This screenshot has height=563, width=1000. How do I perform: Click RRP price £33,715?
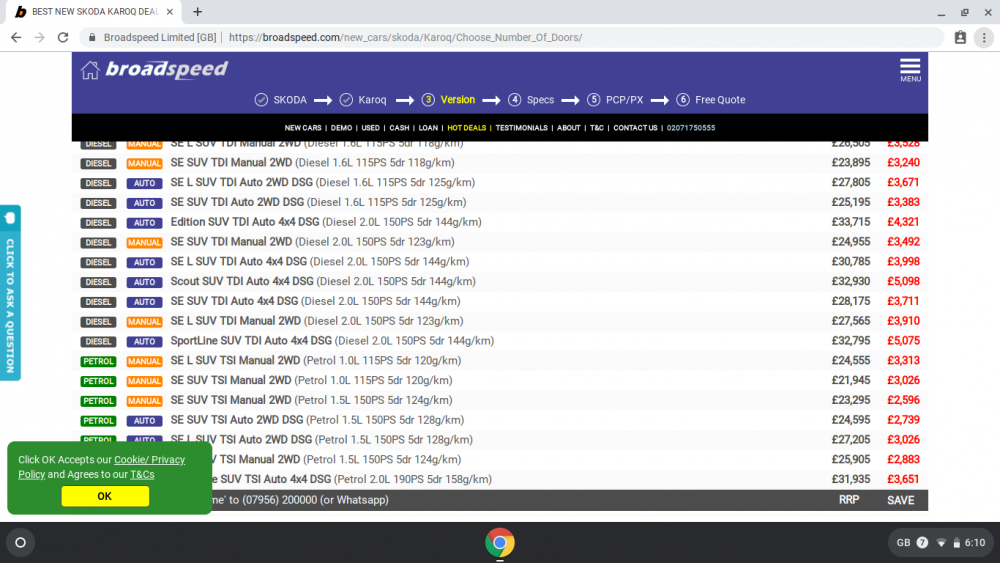(851, 223)
